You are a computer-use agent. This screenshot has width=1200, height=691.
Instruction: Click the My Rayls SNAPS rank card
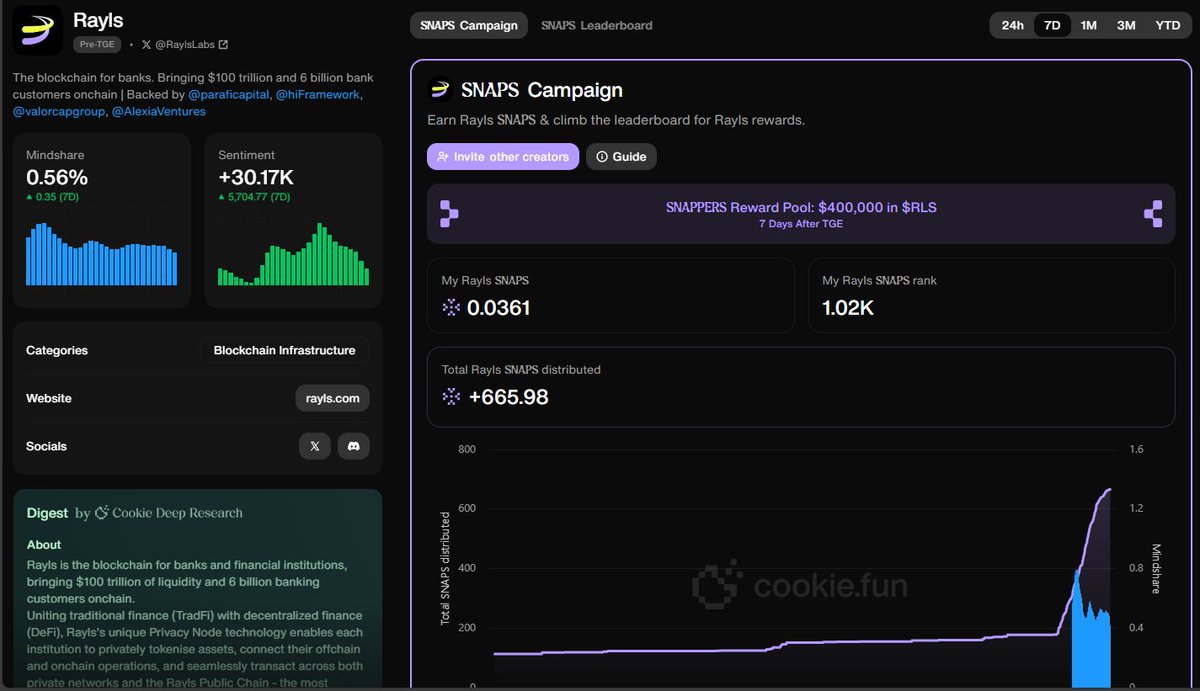tap(991, 295)
